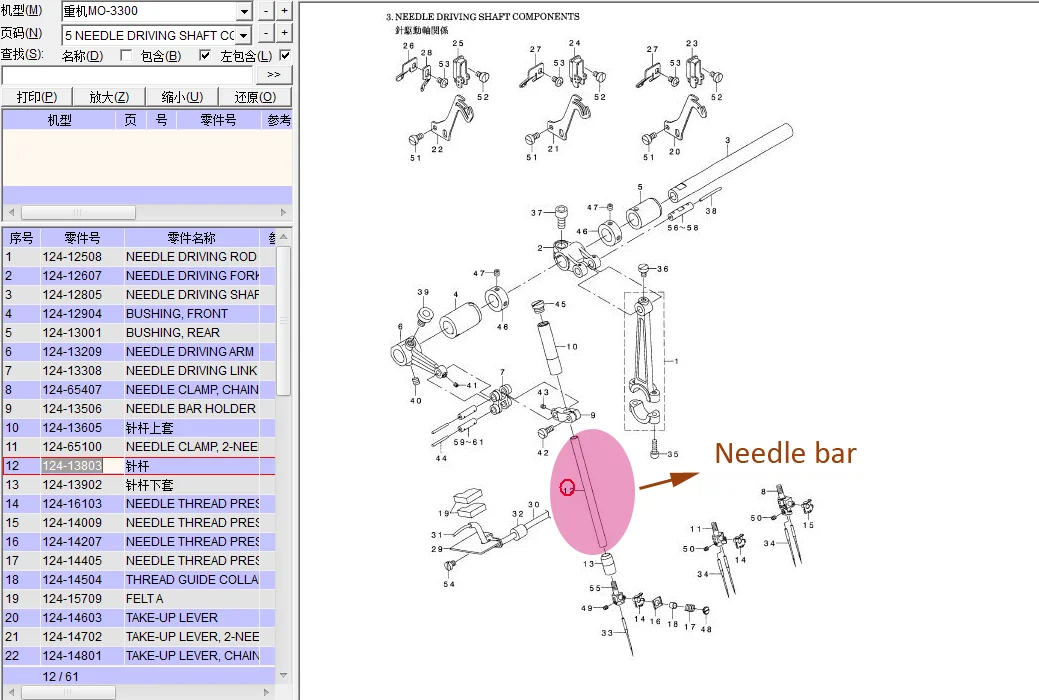Select row 5 BUSHING, REAR
The width and height of the screenshot is (1039, 700).
click(139, 333)
